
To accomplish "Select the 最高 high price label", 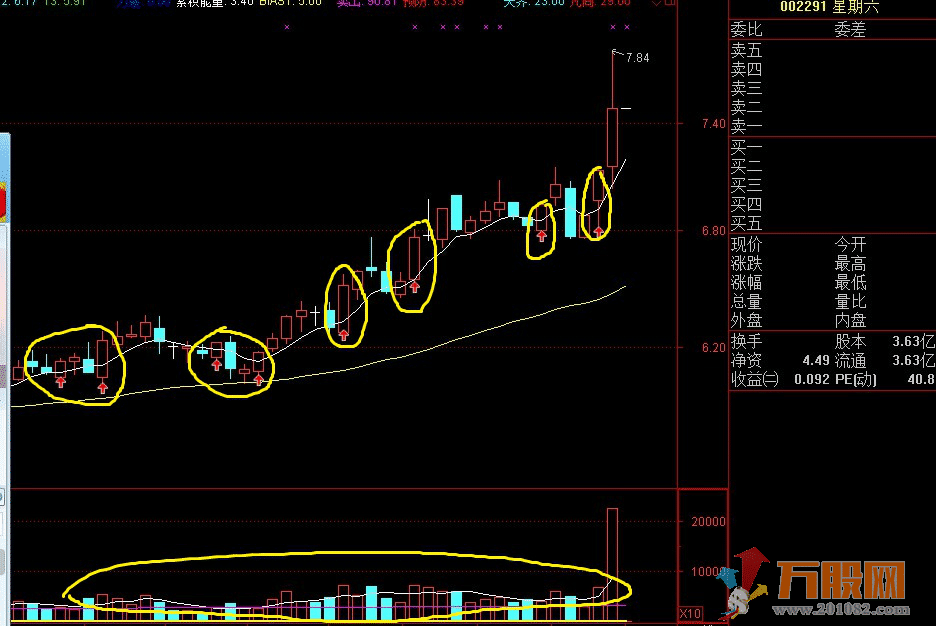I will (x=850, y=263).
